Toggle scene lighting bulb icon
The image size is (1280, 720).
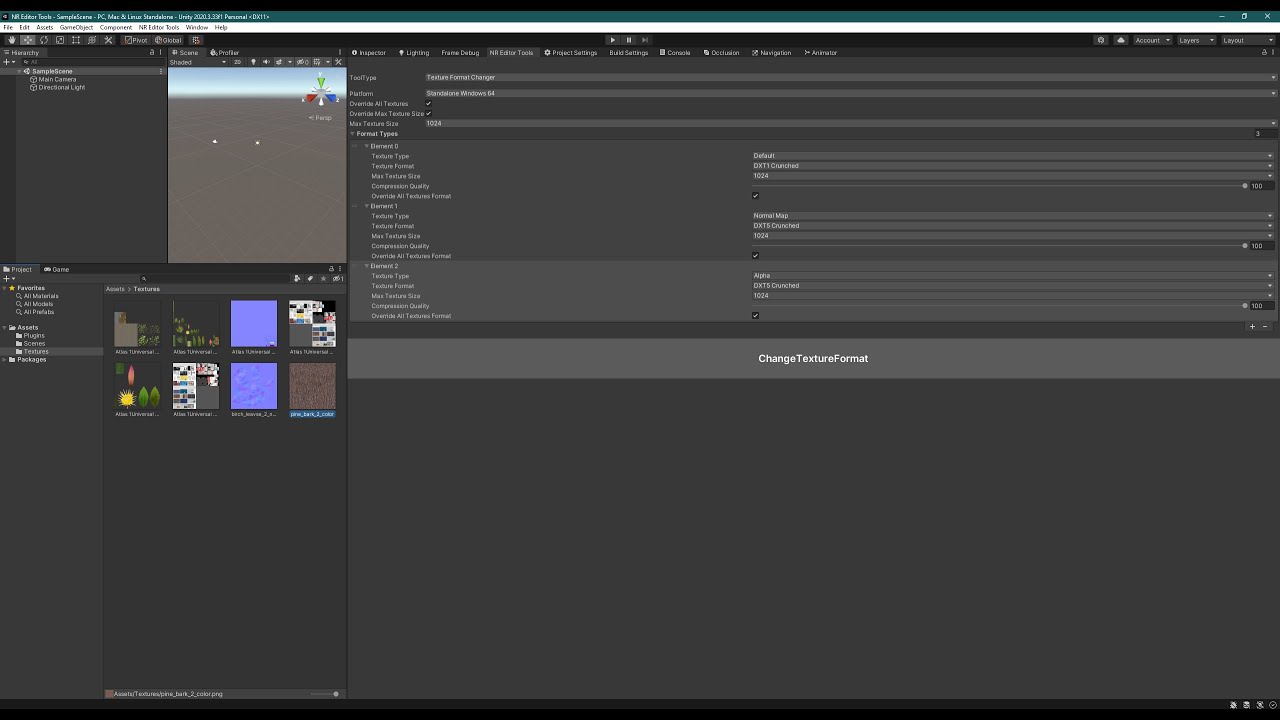coord(253,62)
